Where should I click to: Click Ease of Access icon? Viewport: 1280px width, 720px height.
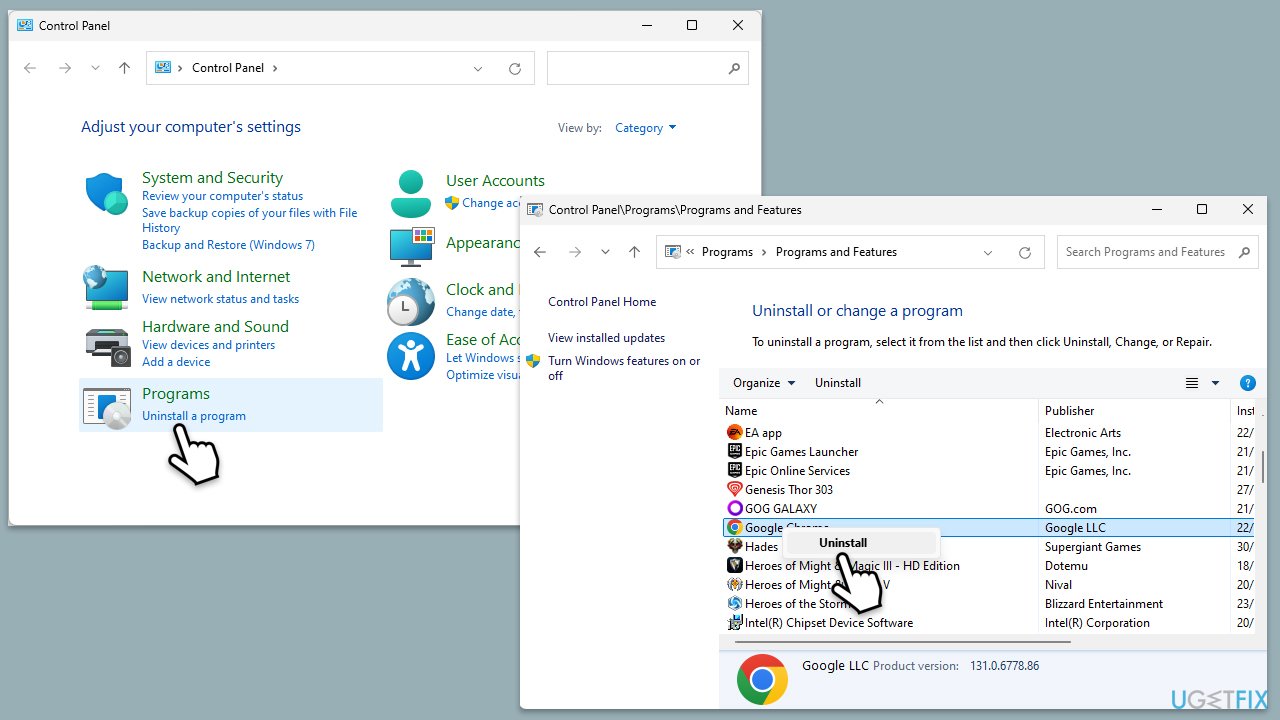point(411,356)
